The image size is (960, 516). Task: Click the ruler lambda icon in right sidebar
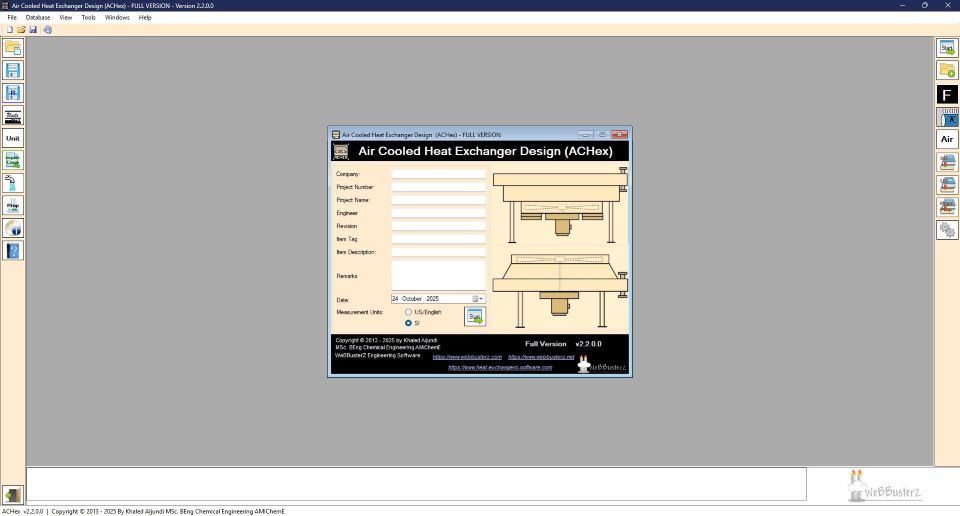coord(947,117)
